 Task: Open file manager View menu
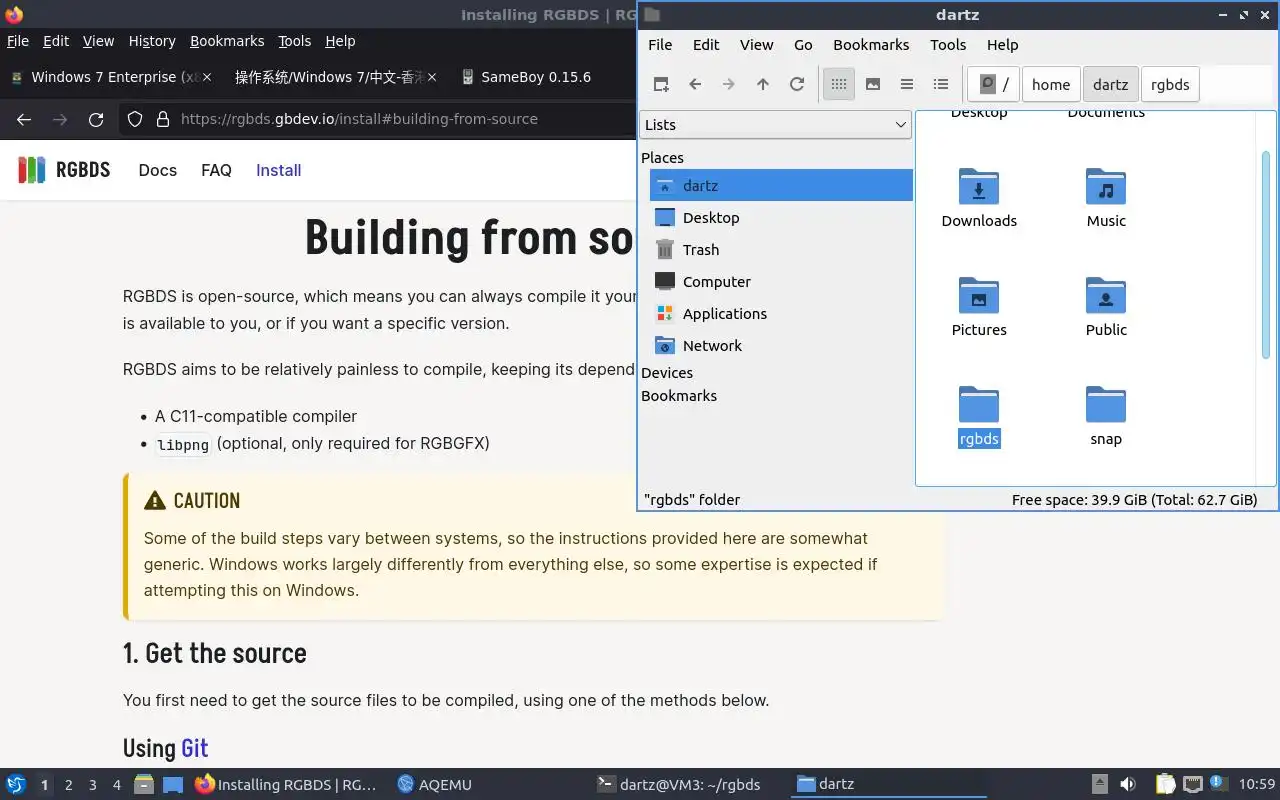[x=756, y=44]
